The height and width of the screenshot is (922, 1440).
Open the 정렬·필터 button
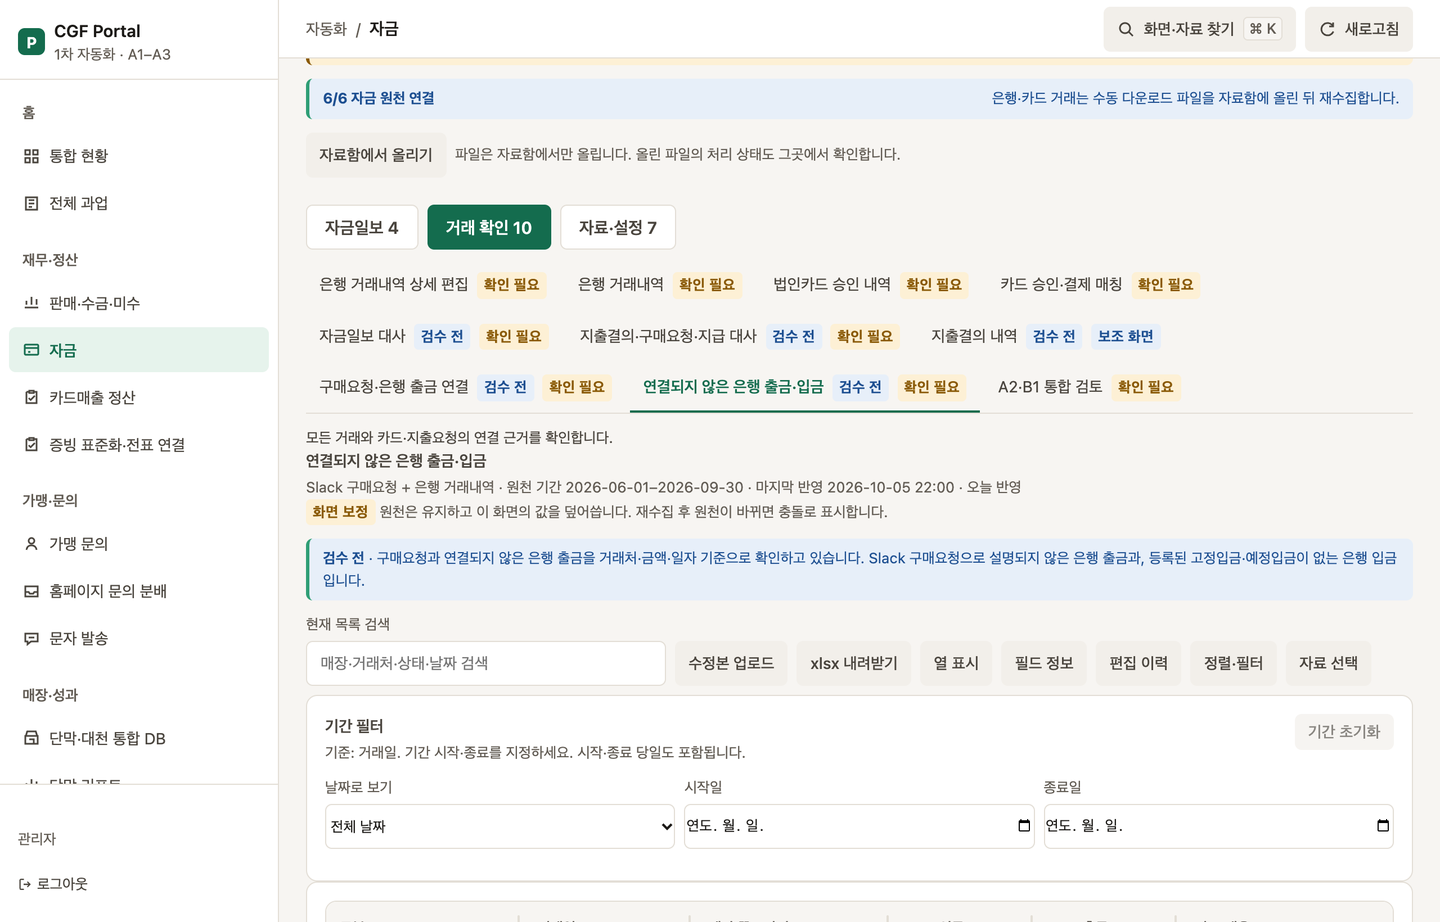click(x=1233, y=663)
